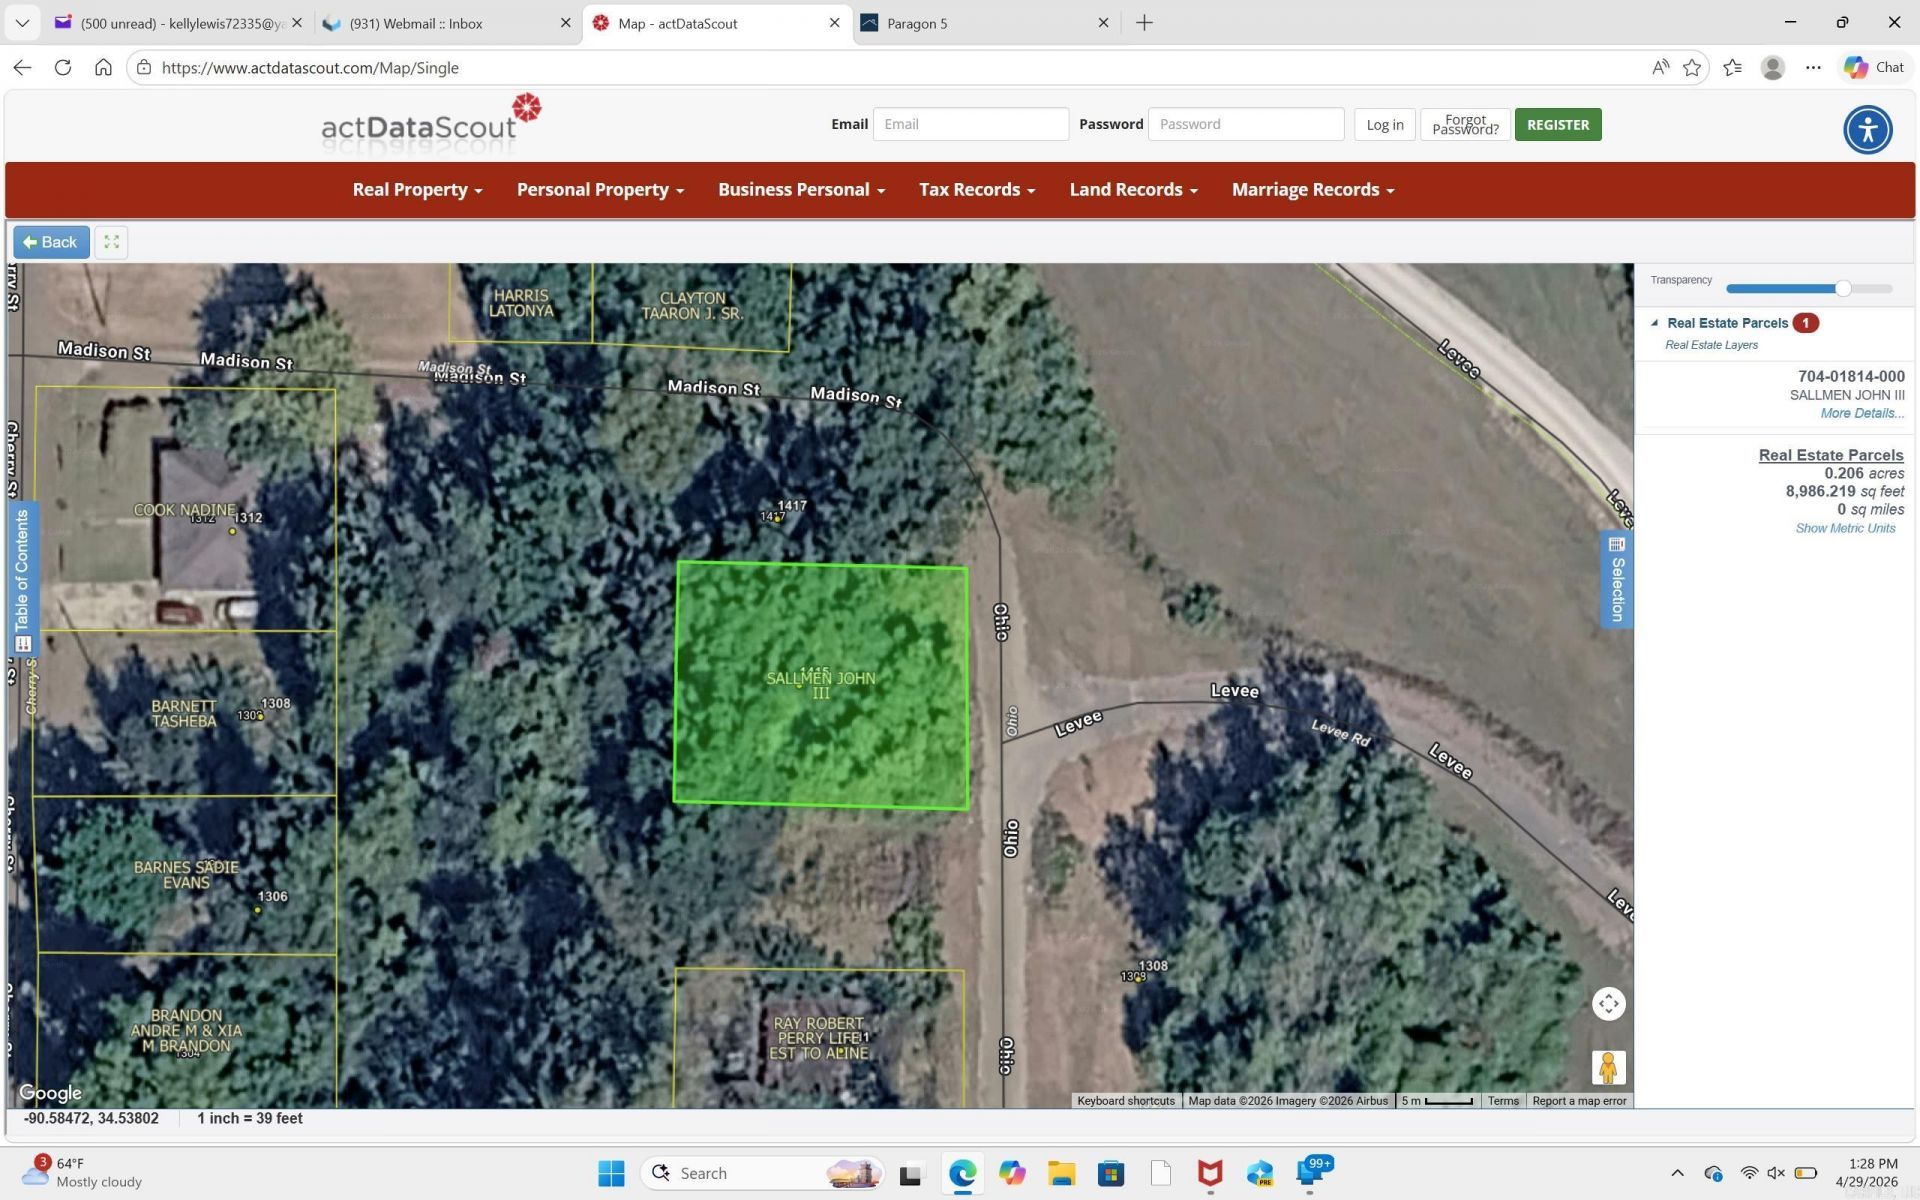Open the accessibility options icon

(1867, 130)
